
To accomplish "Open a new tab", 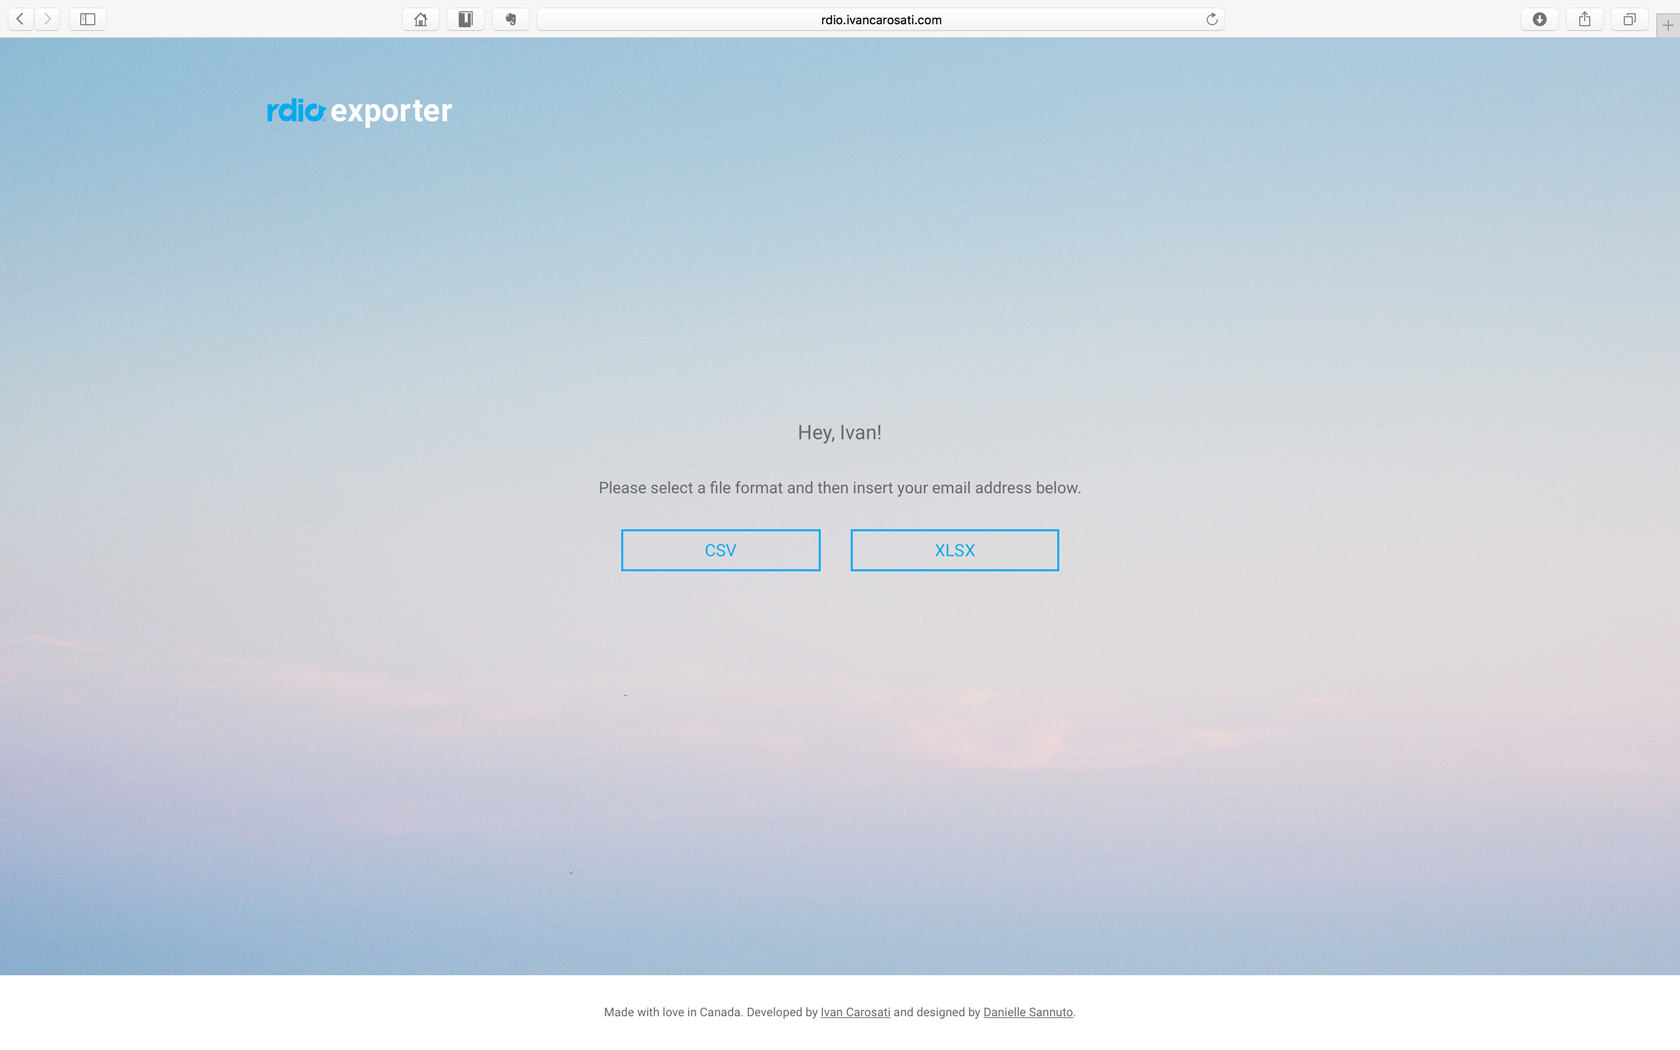I will point(1668,25).
